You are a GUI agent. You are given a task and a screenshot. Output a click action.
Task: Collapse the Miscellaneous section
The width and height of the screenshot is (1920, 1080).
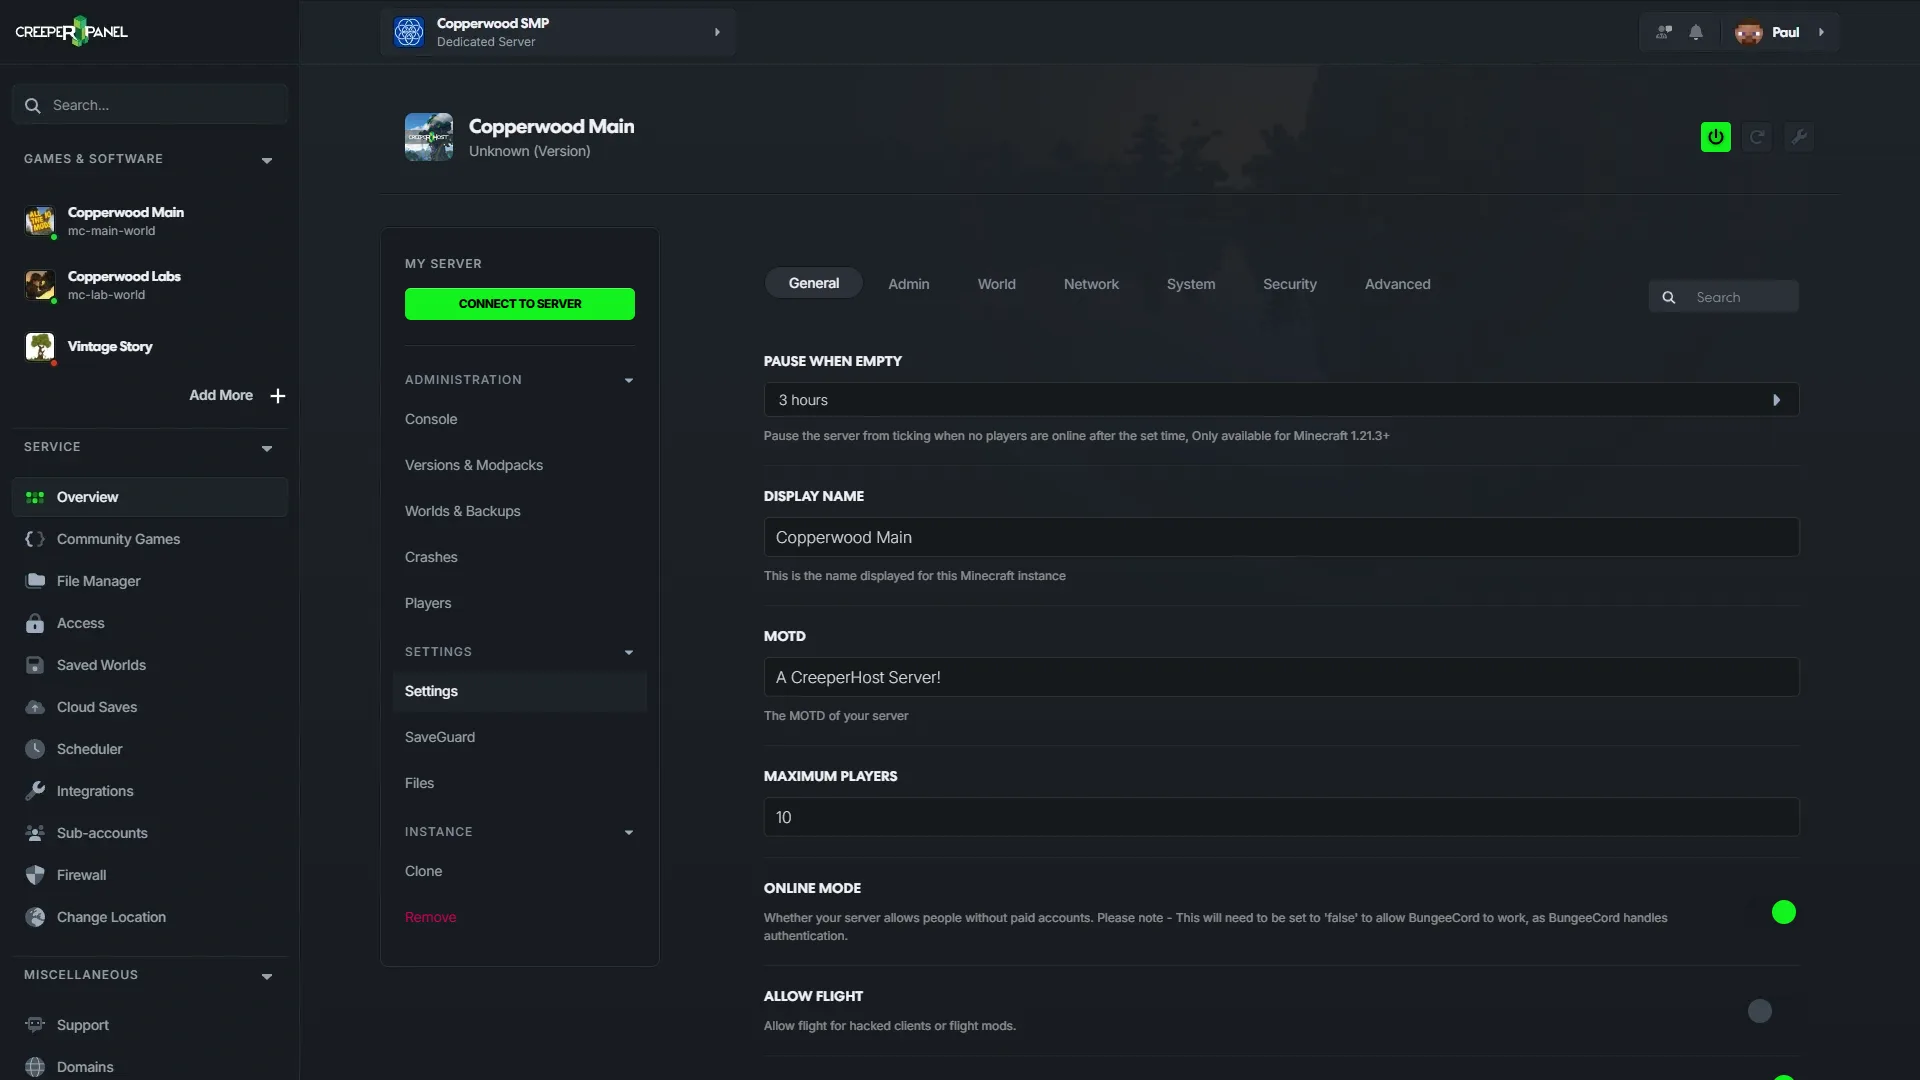tap(267, 976)
